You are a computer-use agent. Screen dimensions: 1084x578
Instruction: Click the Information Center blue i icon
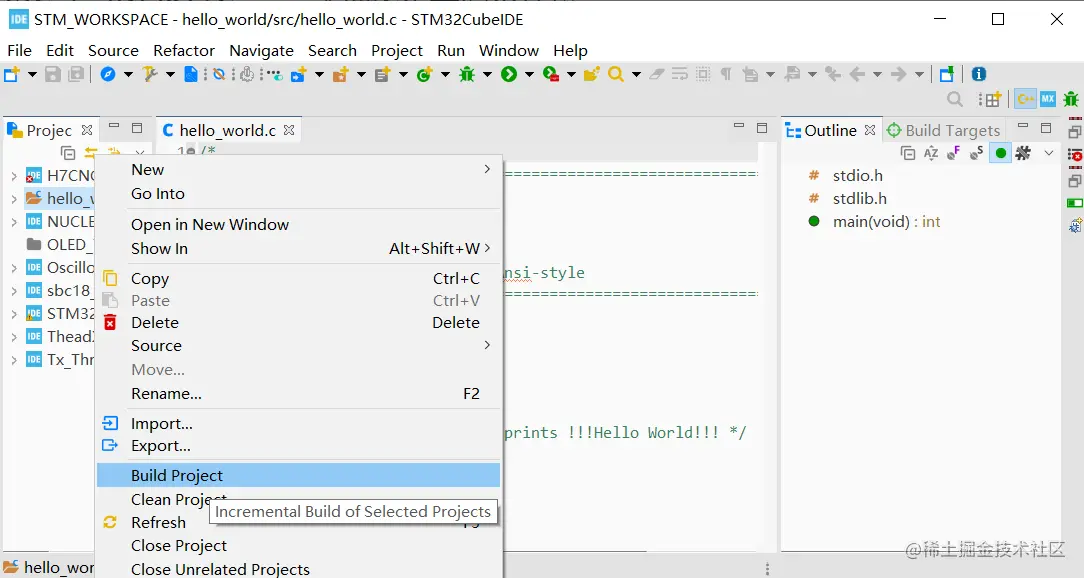pyautogui.click(x=978, y=74)
